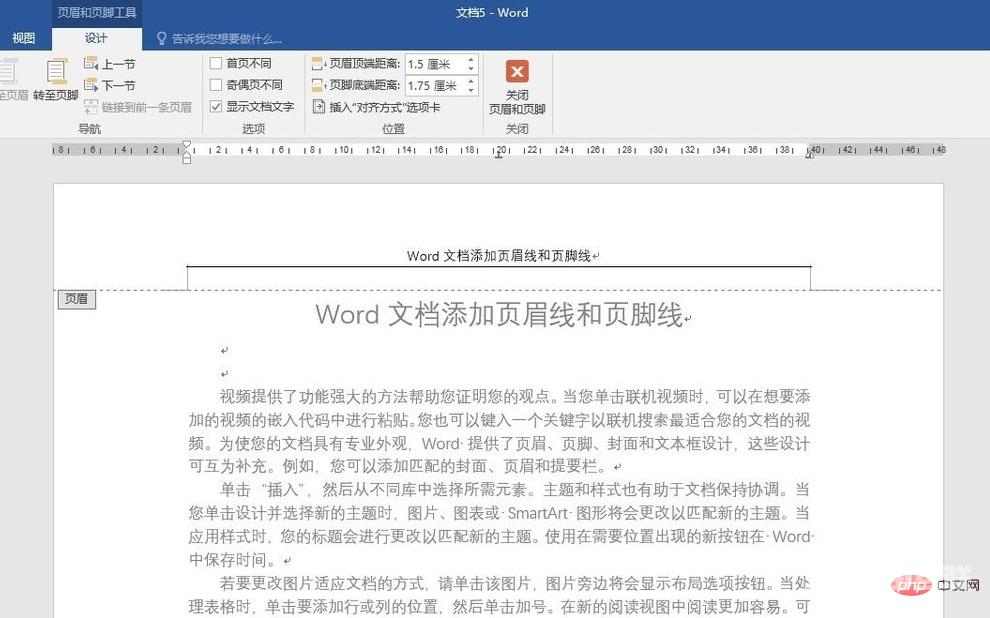
Task: Increase header top distance with up arrow
Action: (471, 60)
